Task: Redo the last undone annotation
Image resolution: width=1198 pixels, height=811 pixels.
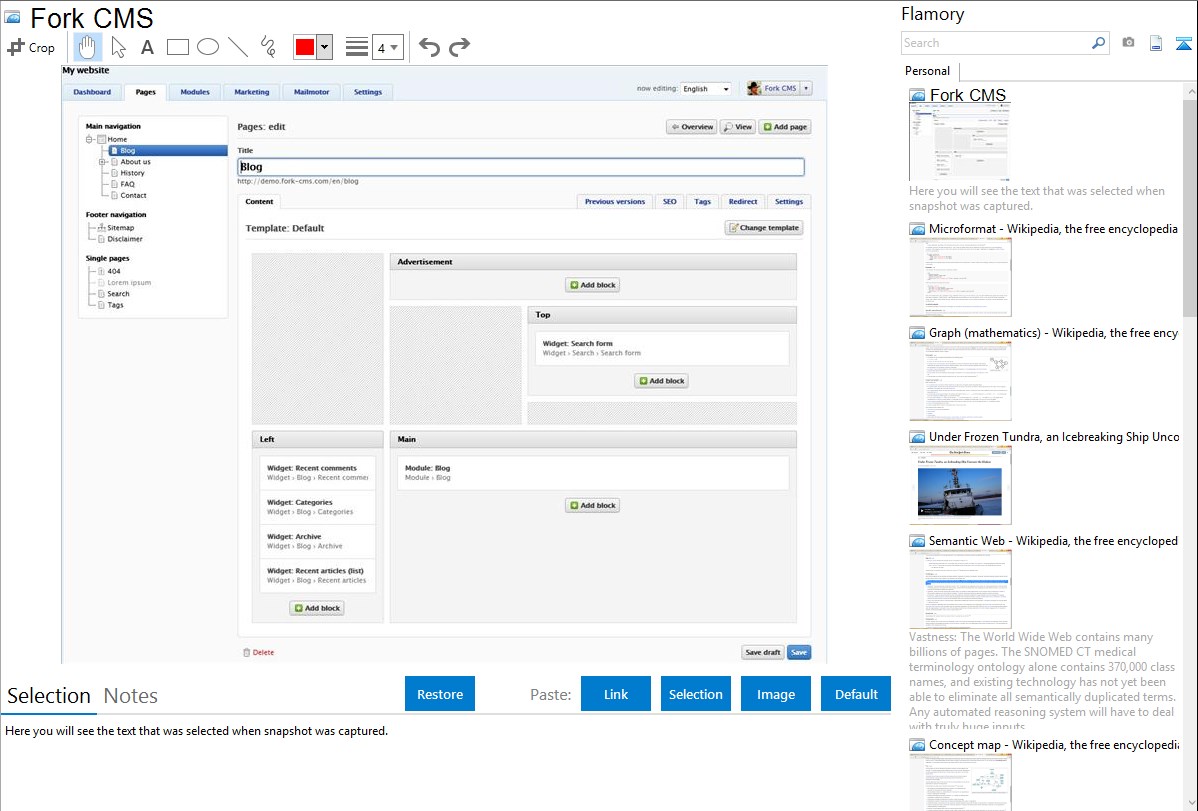Action: (x=459, y=47)
